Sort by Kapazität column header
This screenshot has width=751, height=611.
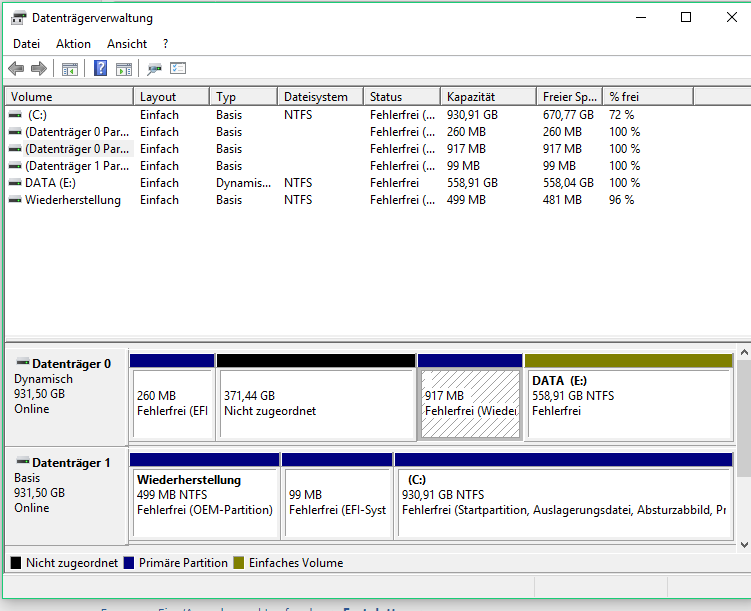pyautogui.click(x=488, y=97)
